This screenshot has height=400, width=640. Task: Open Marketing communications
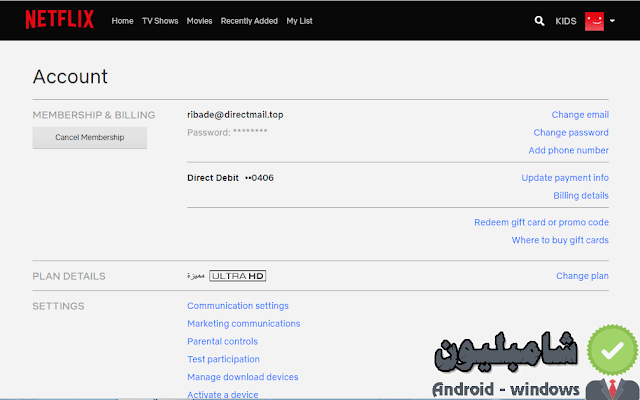click(x=244, y=324)
